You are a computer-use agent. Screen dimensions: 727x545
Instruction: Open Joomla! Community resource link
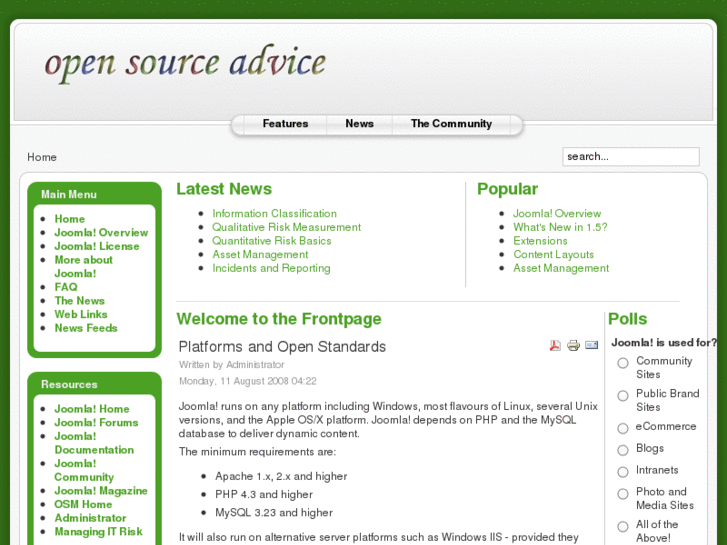84,470
